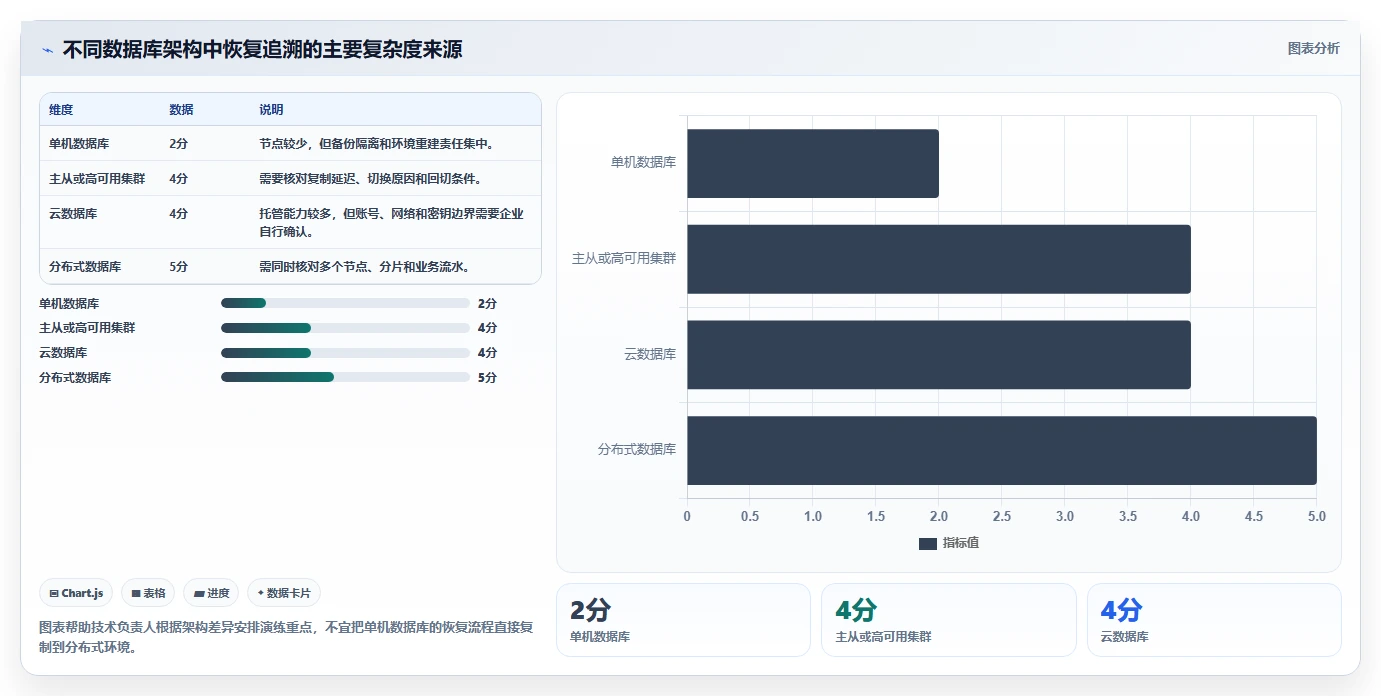1381x696 pixels.
Task: Click the 单机数据库 chart bar
Action: 812,163
